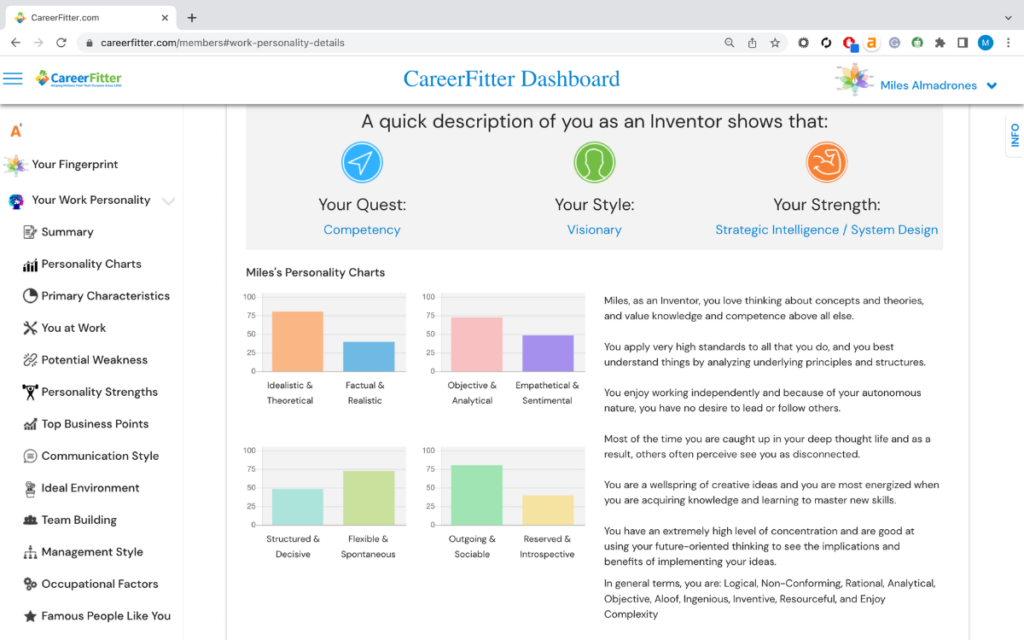Click the yellow Reserved & Introspective bar

[548, 510]
